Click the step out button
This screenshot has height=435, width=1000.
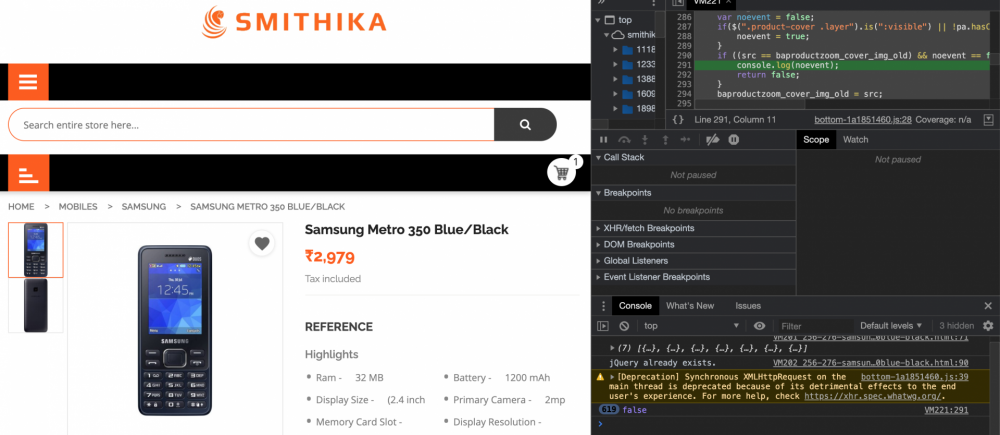click(x=665, y=140)
